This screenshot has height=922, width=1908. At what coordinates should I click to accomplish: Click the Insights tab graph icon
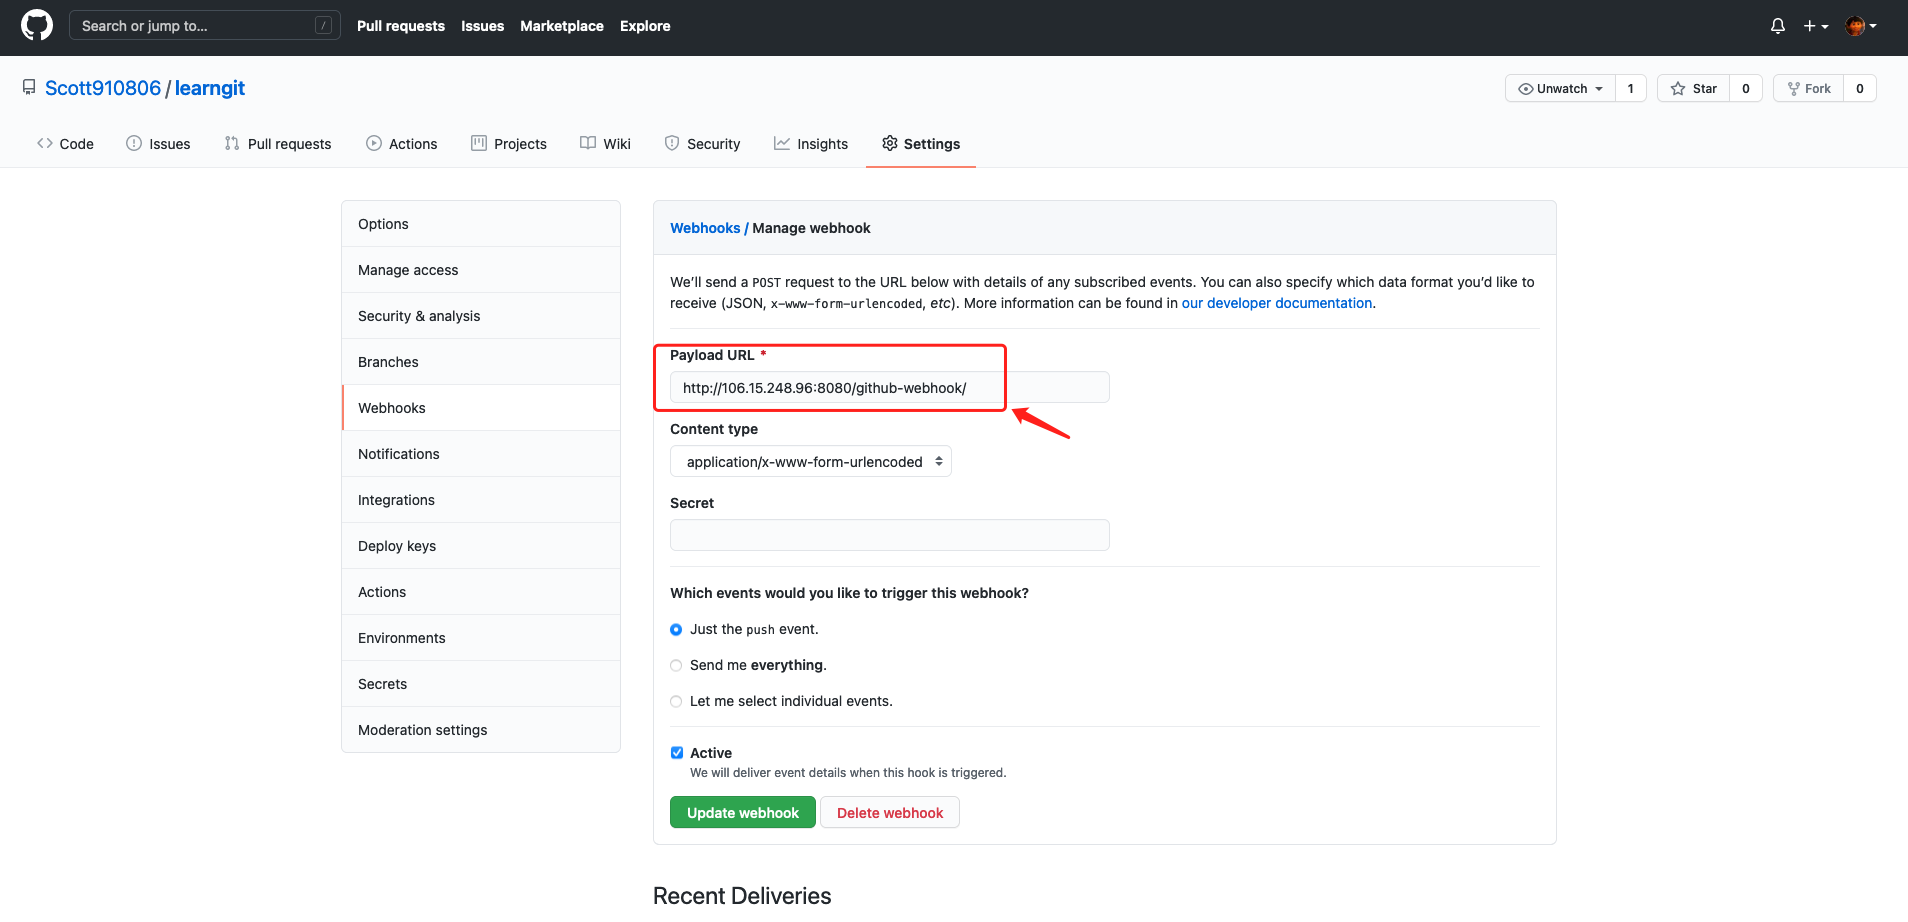[x=782, y=143]
